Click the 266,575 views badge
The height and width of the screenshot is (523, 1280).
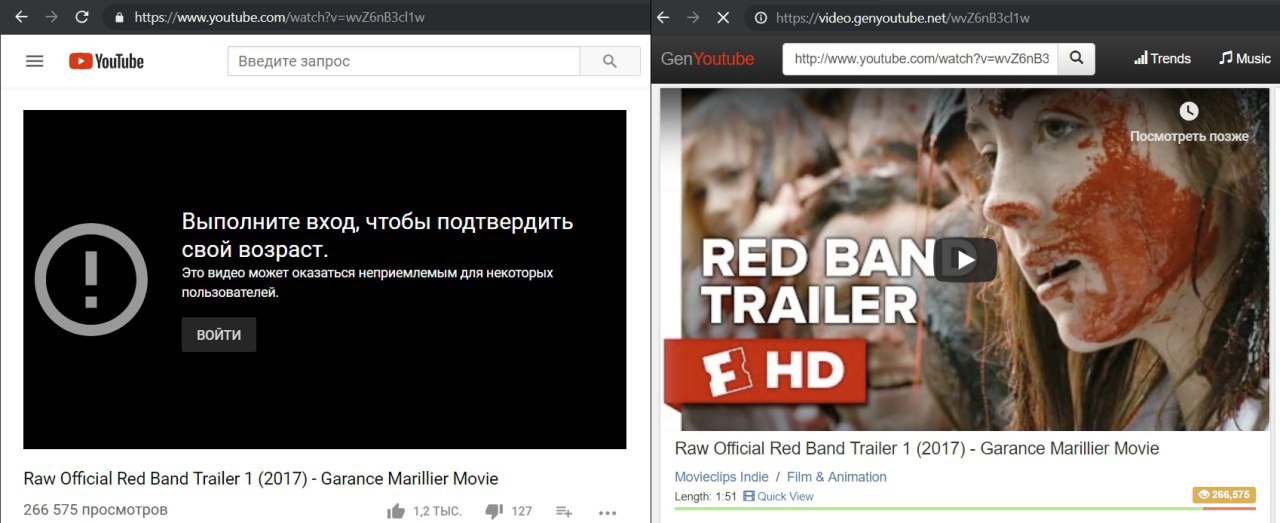tap(1224, 495)
